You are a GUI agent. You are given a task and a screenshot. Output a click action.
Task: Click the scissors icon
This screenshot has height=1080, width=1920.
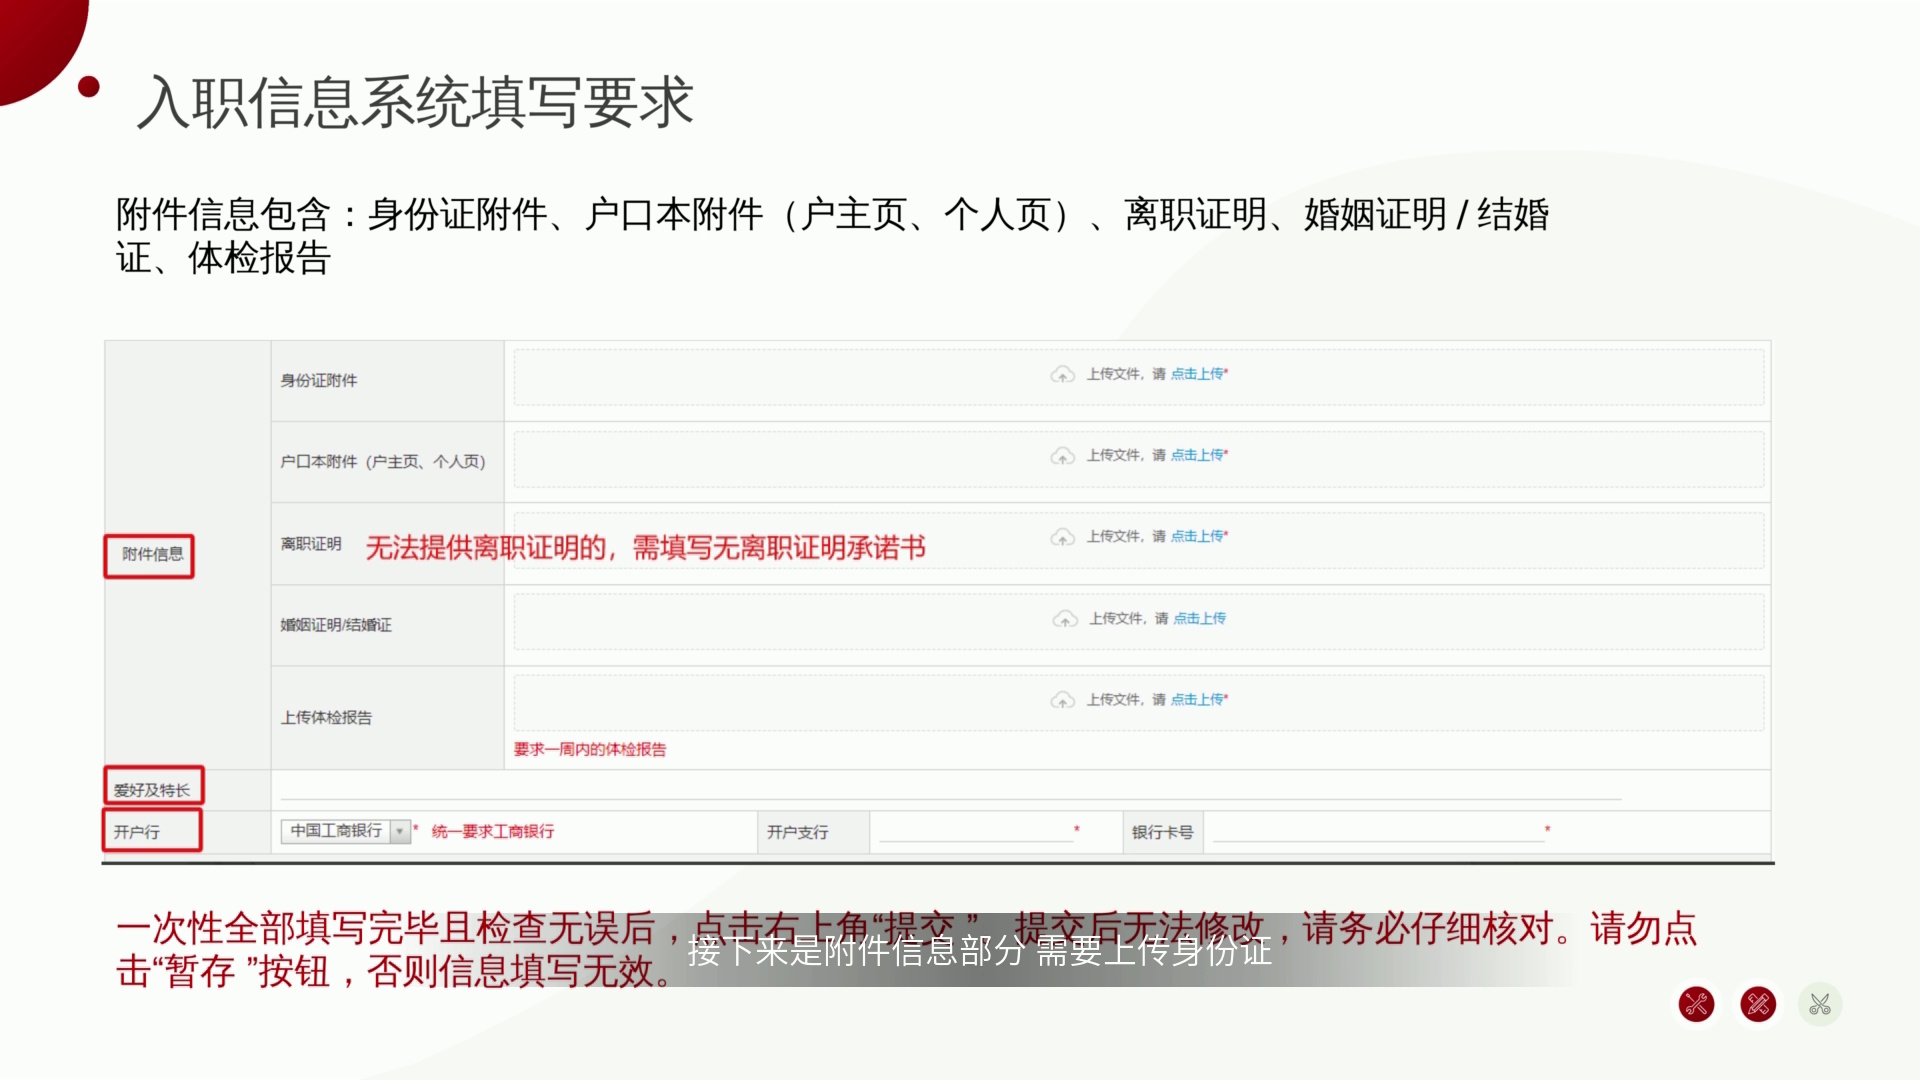[x=1820, y=1004]
